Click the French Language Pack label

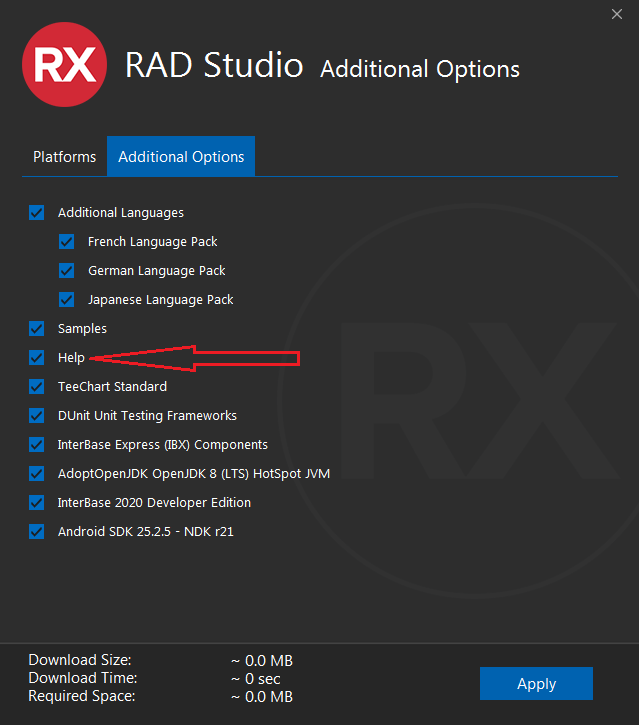tap(153, 242)
